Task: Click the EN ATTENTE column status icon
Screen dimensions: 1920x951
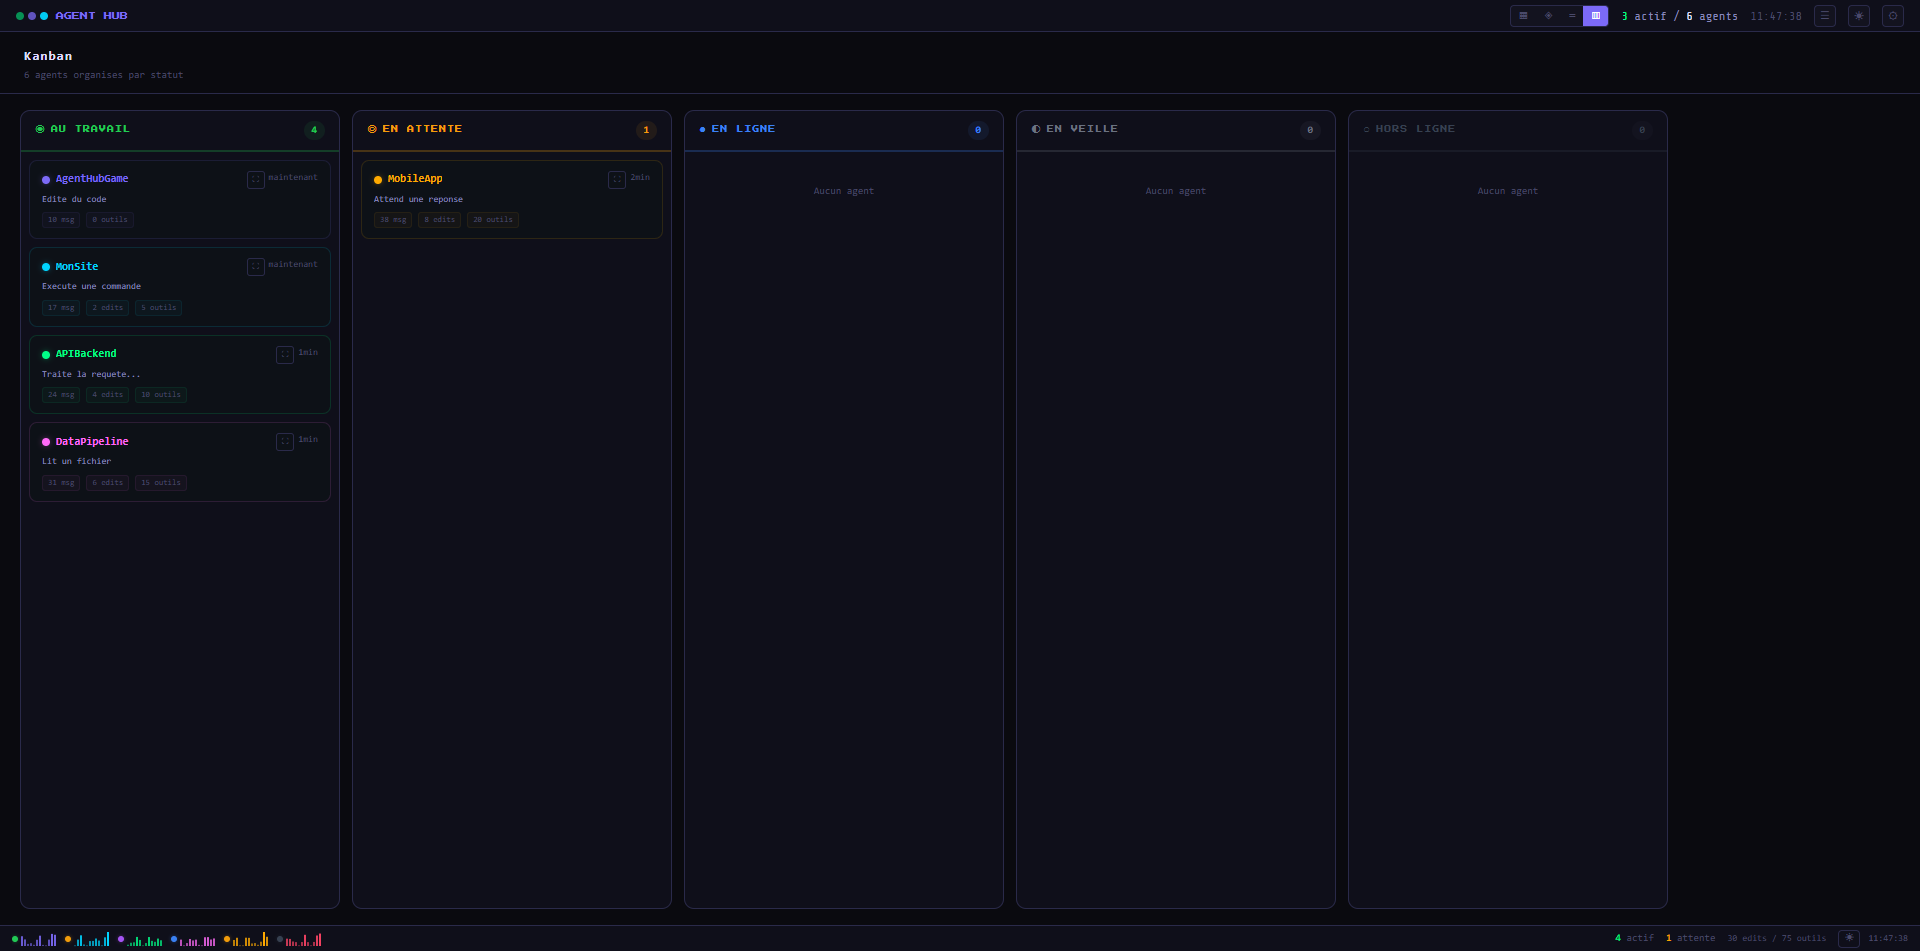Action: point(372,129)
